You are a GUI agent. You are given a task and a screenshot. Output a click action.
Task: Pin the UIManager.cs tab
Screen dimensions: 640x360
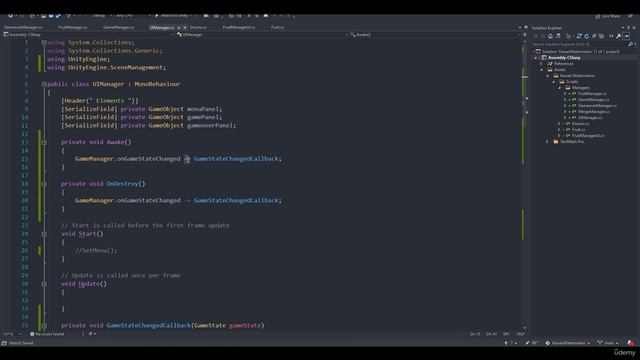[179, 27]
